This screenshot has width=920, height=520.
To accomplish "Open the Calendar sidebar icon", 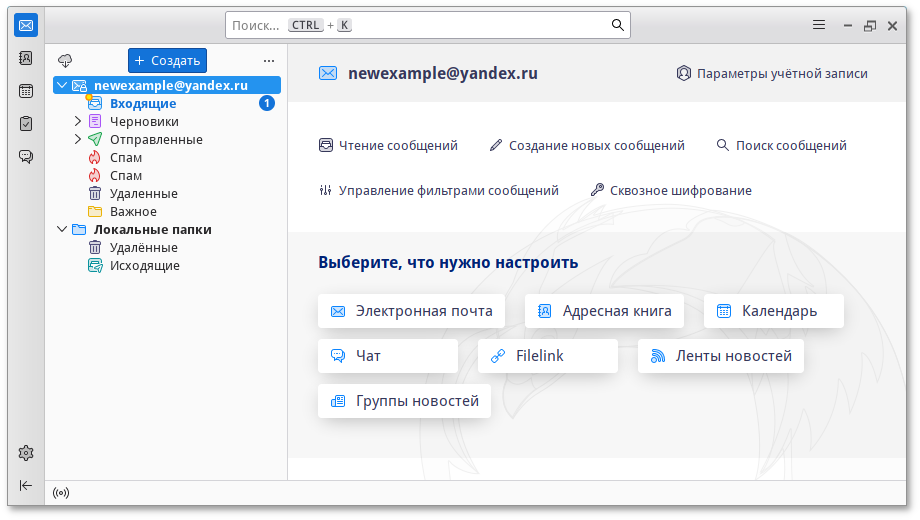I will 26,91.
